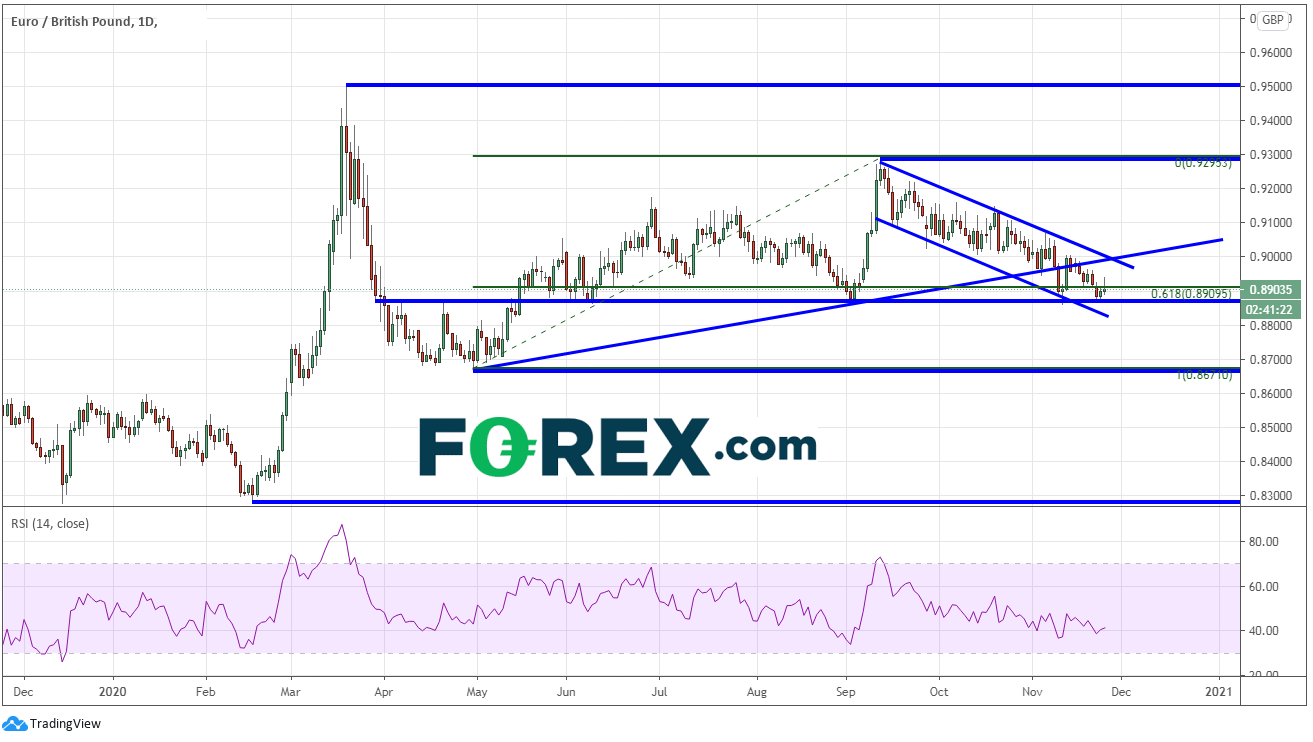This screenshot has height=742, width=1313.
Task: Select the RSI (14, close) indicator label
Action: click(50, 523)
